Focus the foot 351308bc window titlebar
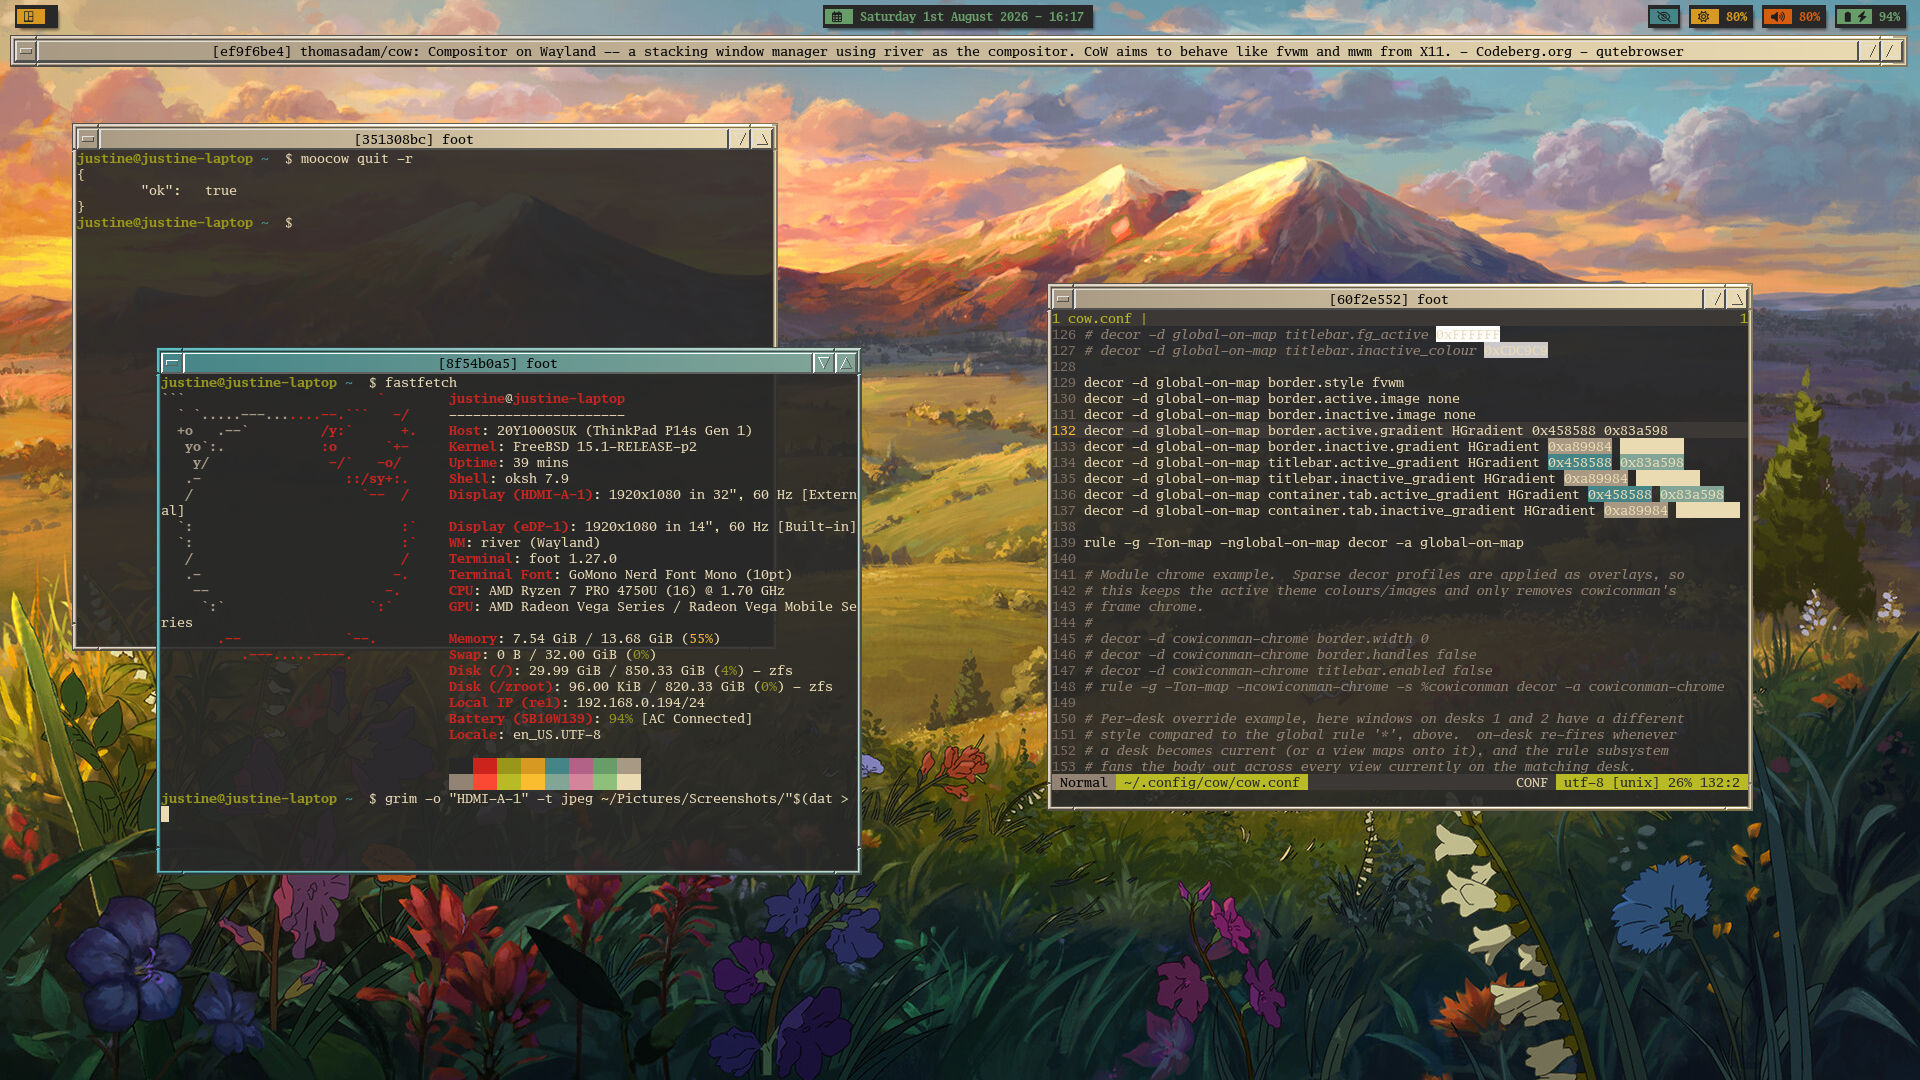The width and height of the screenshot is (1920, 1080). point(413,139)
